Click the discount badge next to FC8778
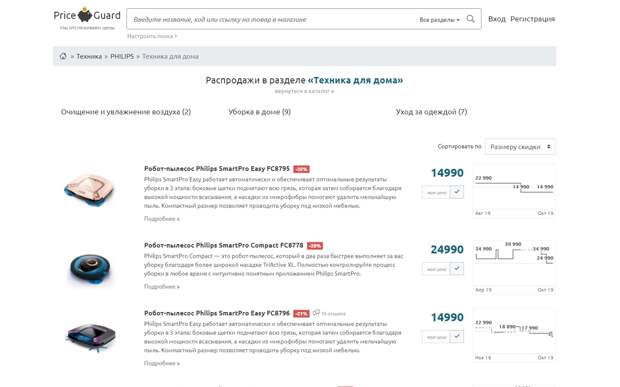 point(315,246)
